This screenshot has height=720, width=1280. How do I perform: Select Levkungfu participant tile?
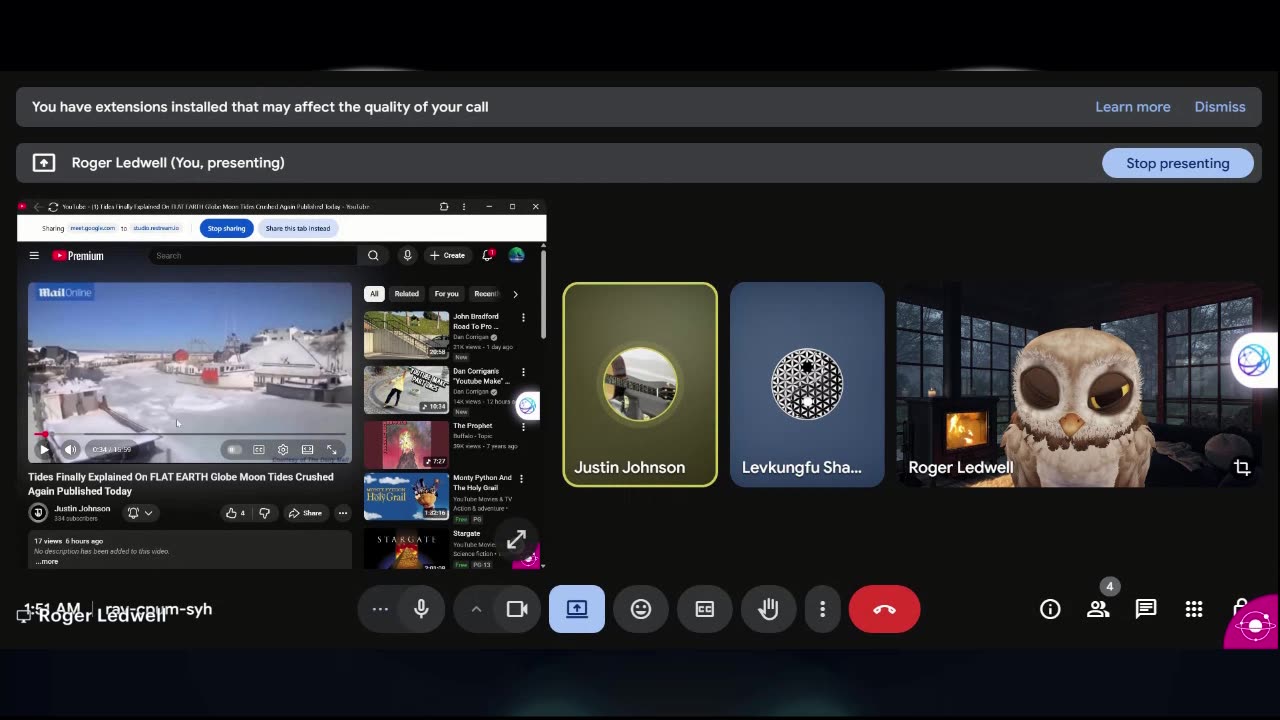pos(807,385)
